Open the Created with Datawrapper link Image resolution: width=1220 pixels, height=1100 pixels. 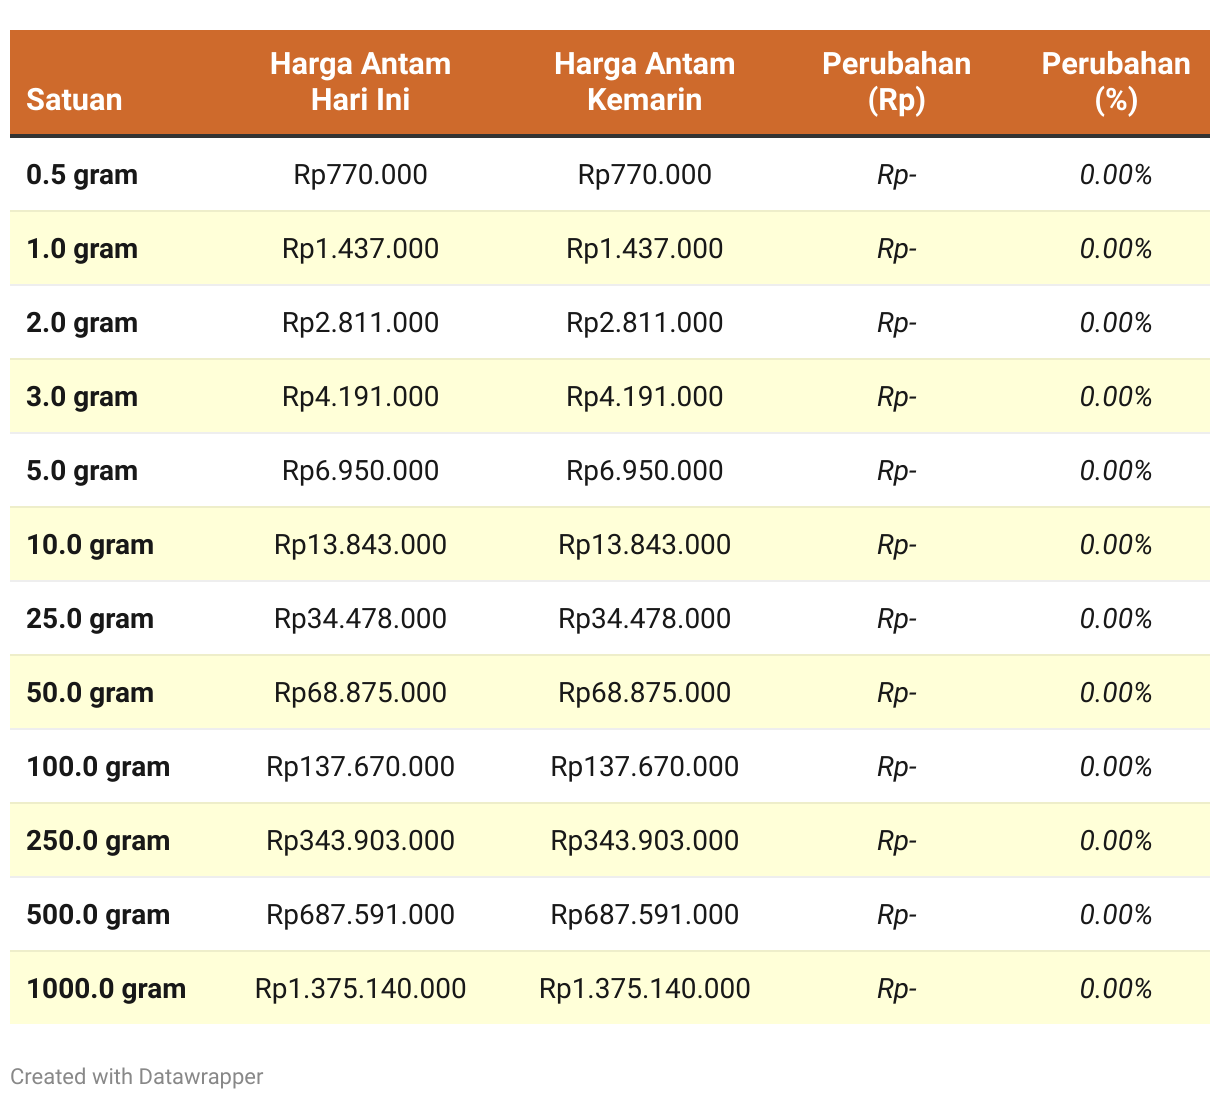[137, 1077]
